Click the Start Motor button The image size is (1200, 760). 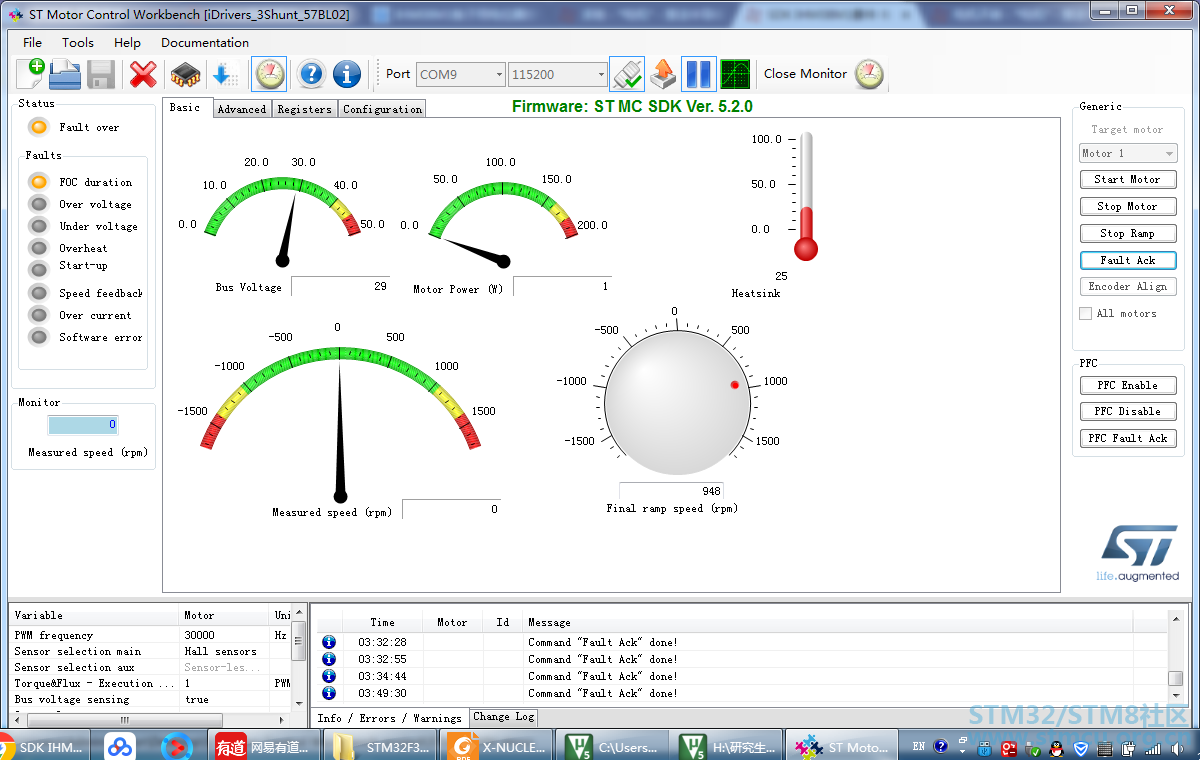coord(1128,179)
